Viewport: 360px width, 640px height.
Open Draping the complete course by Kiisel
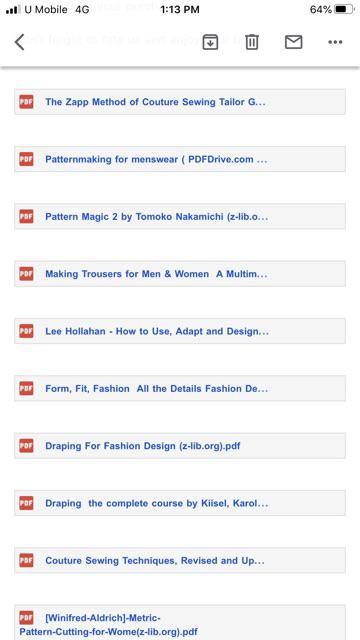[180, 503]
